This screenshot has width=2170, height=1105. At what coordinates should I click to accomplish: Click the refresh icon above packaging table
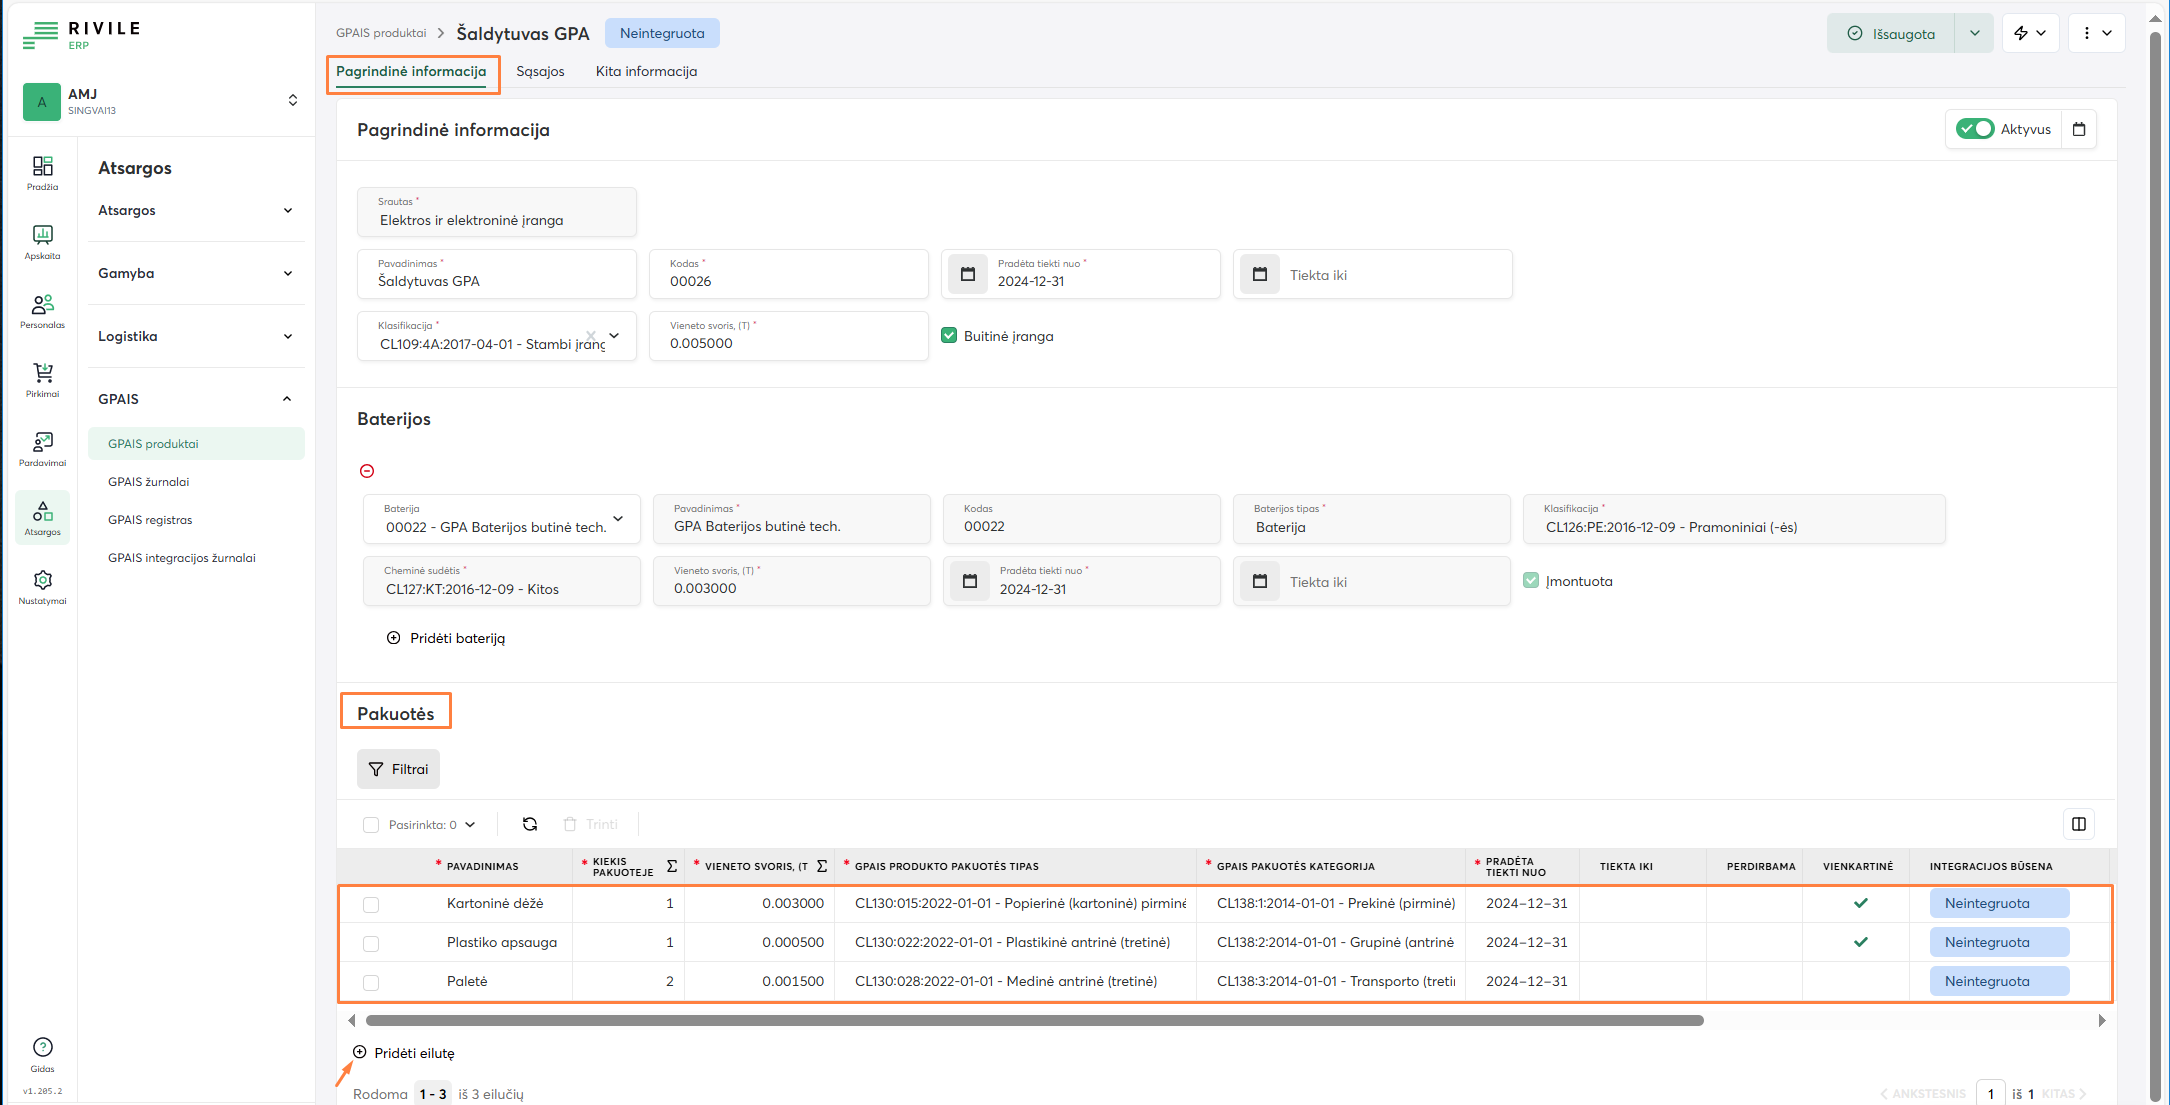[x=530, y=824]
